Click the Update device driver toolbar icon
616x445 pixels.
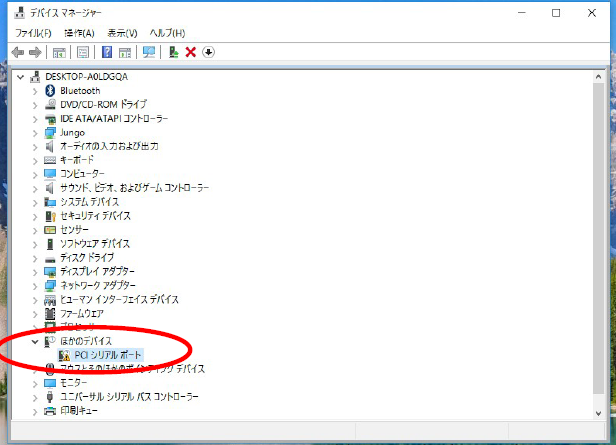174,52
